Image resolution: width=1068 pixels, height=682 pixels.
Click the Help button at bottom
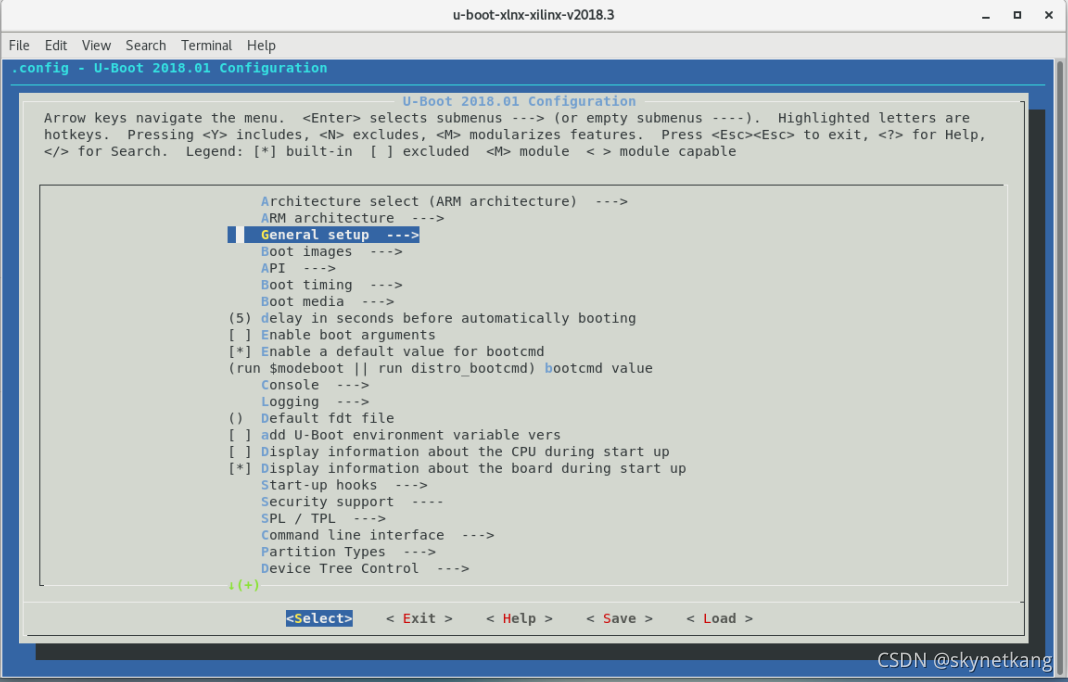[519, 619]
